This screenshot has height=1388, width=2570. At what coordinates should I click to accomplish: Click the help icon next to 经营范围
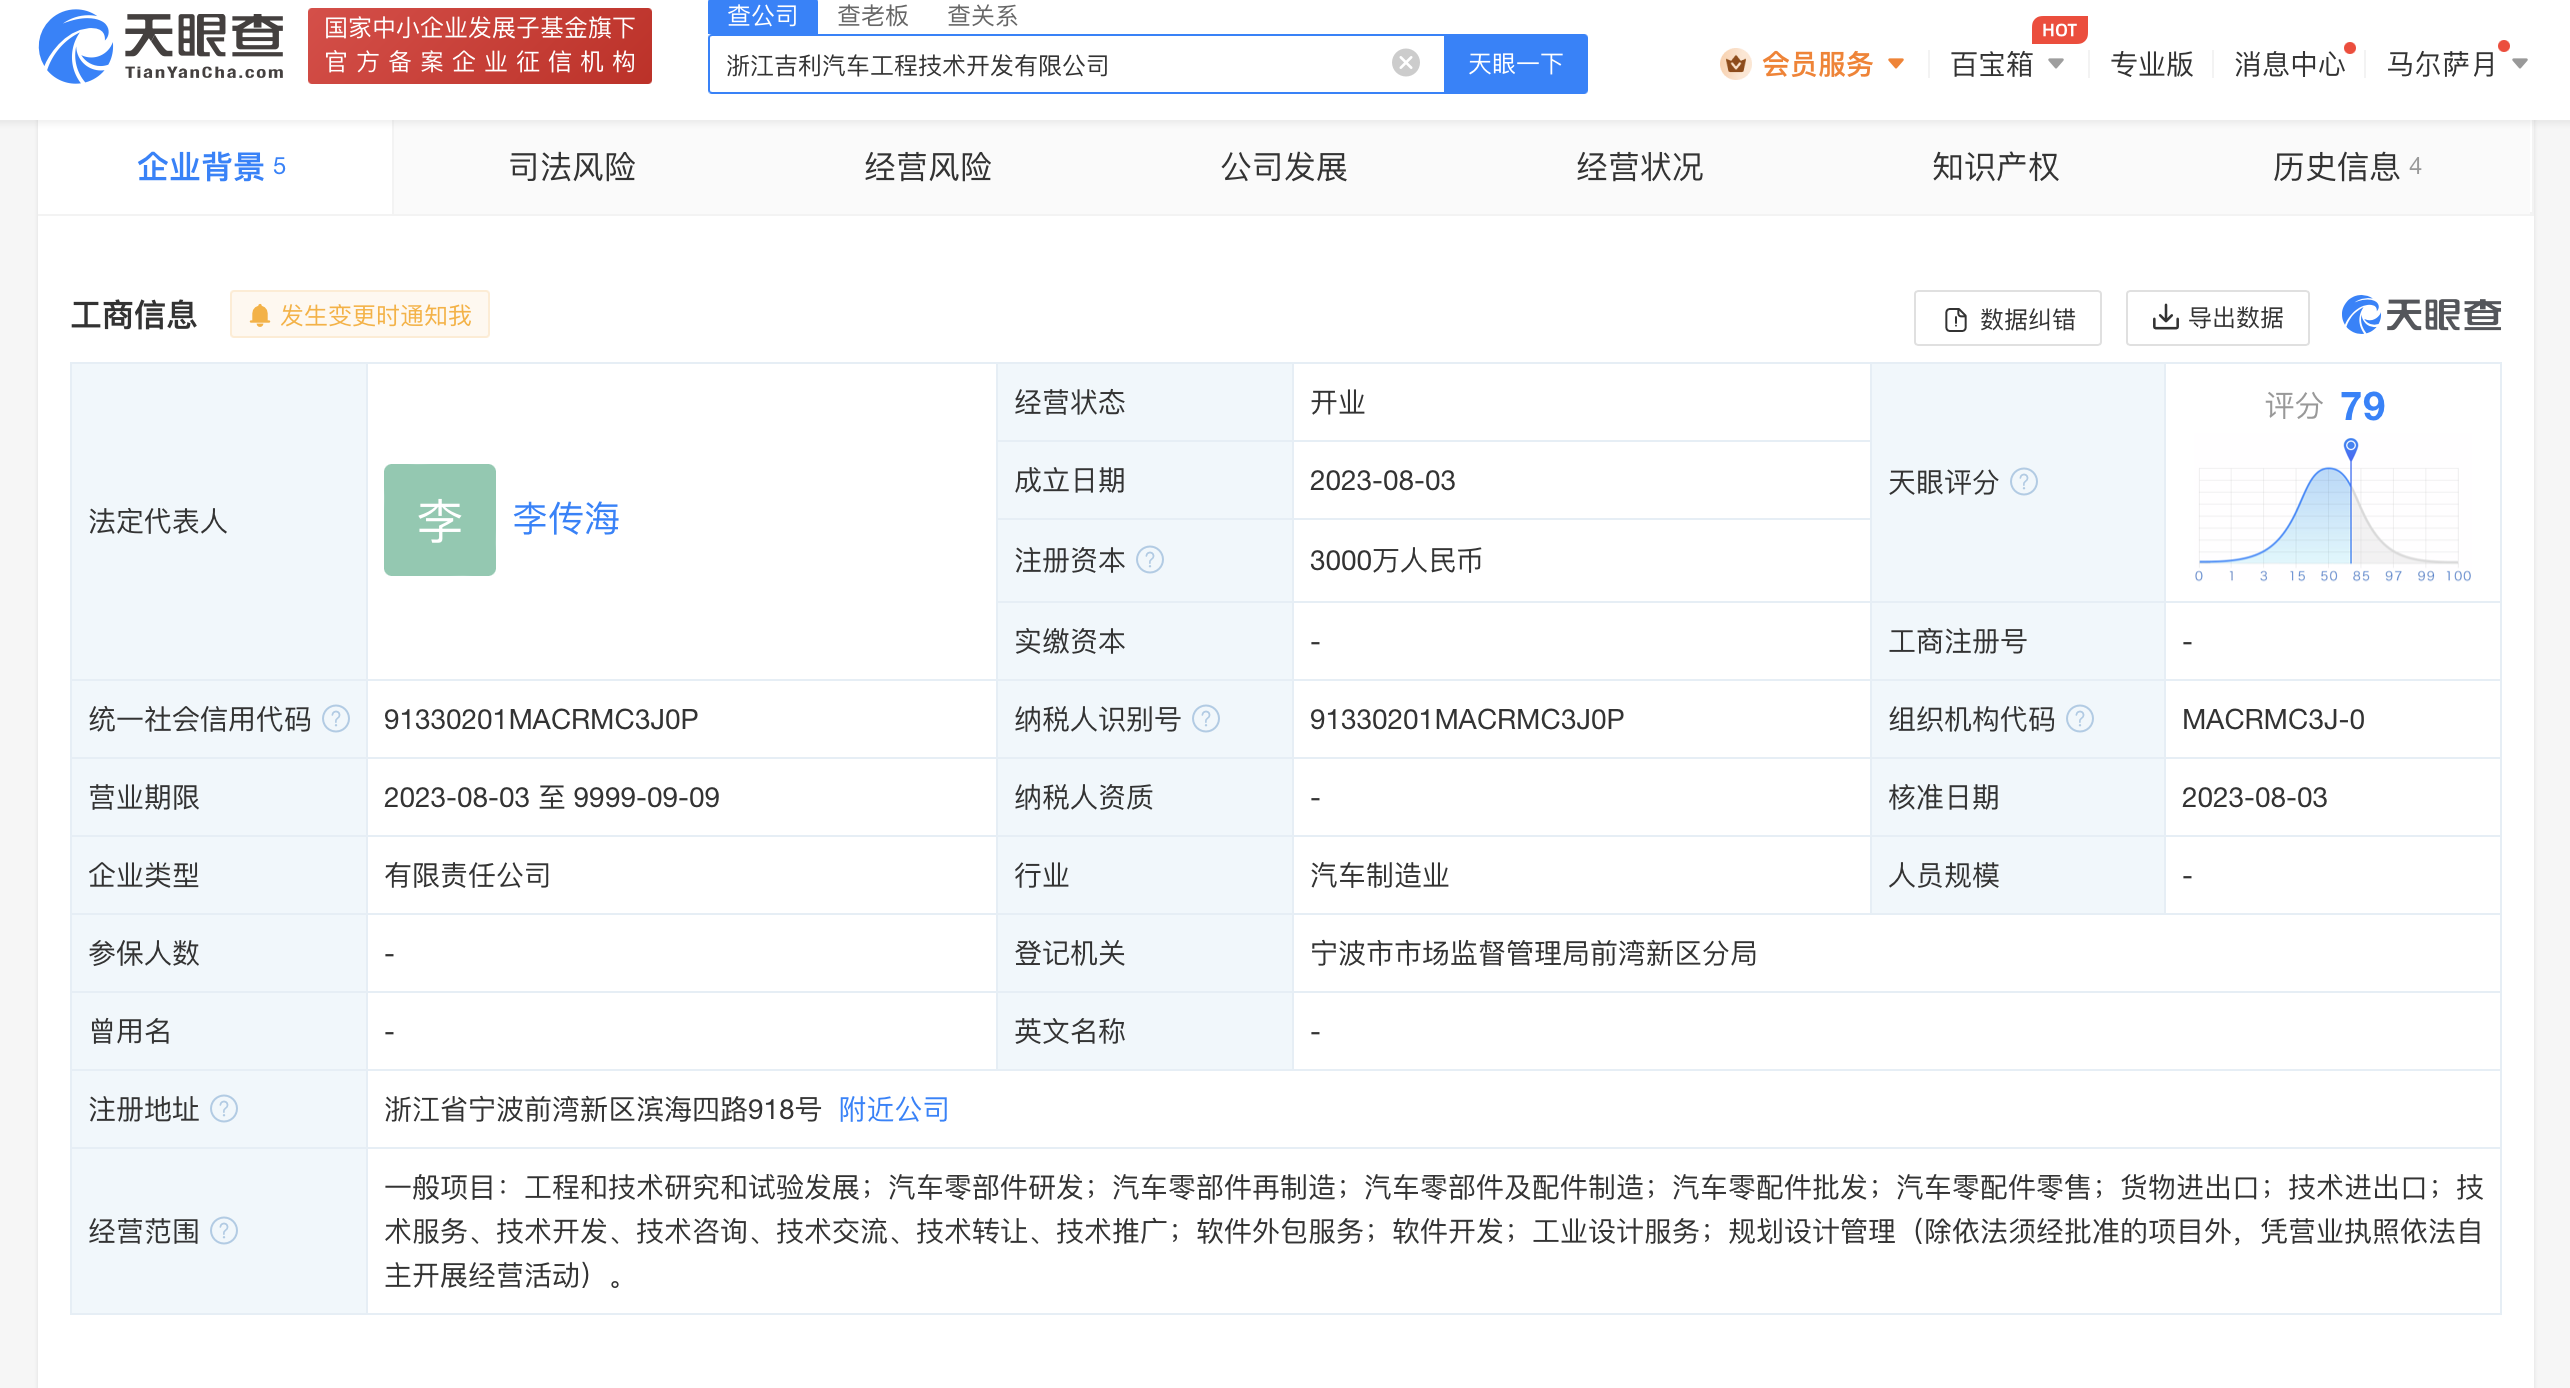coord(224,1230)
